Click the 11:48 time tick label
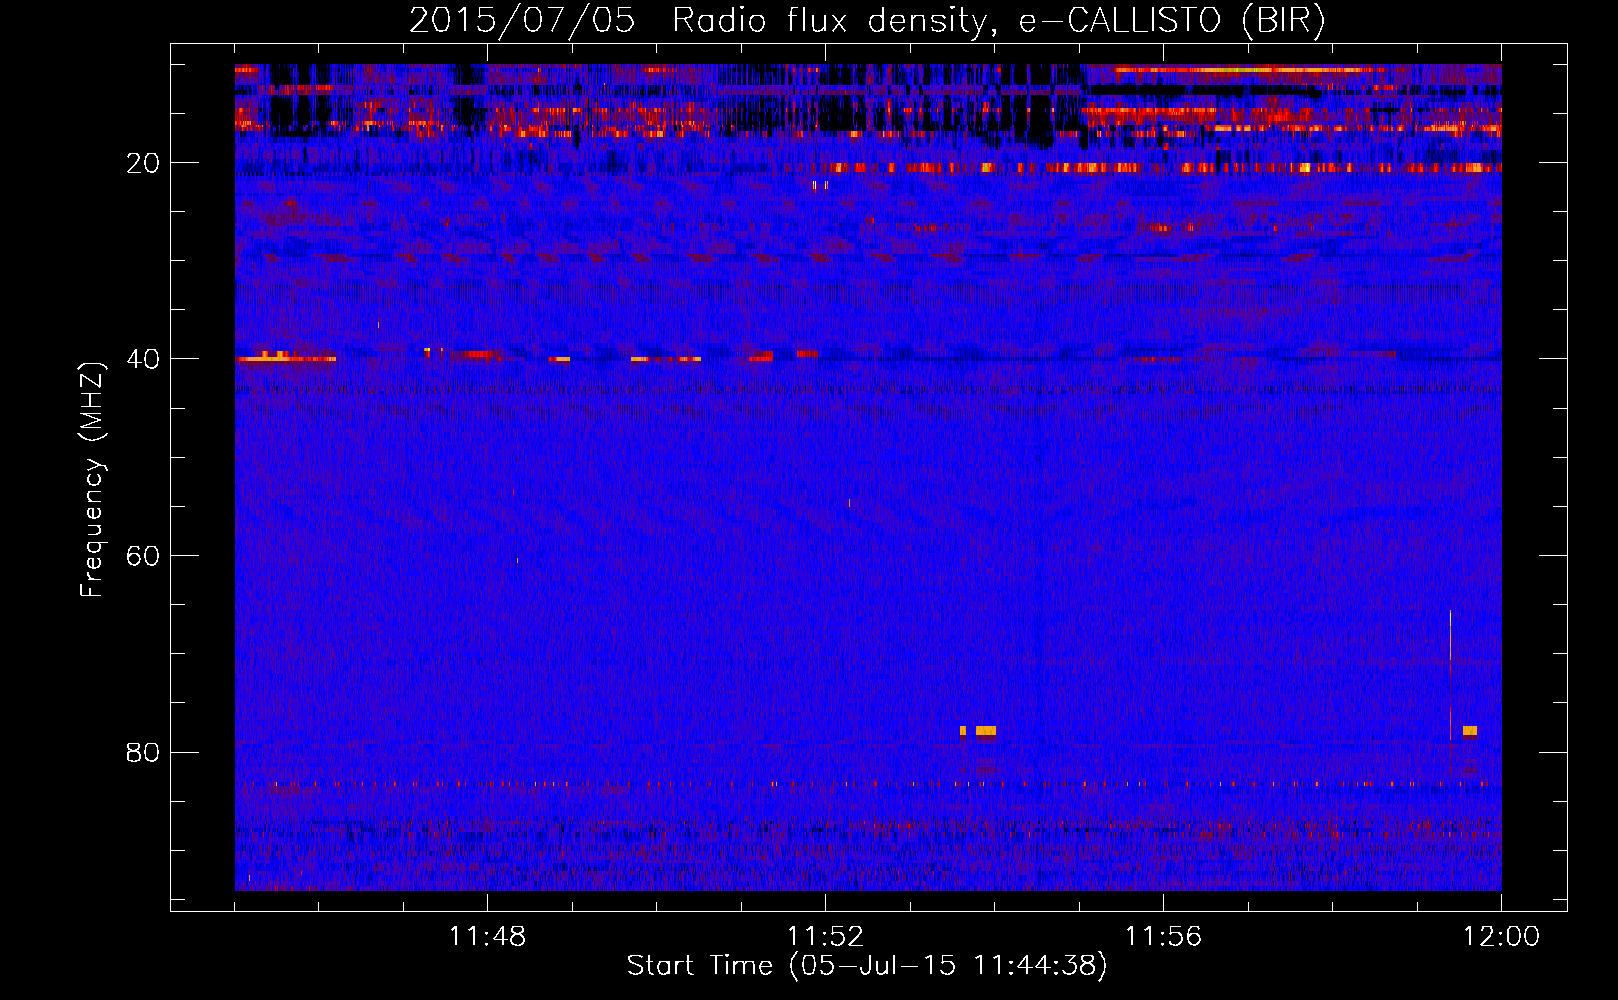 pyautogui.click(x=487, y=937)
